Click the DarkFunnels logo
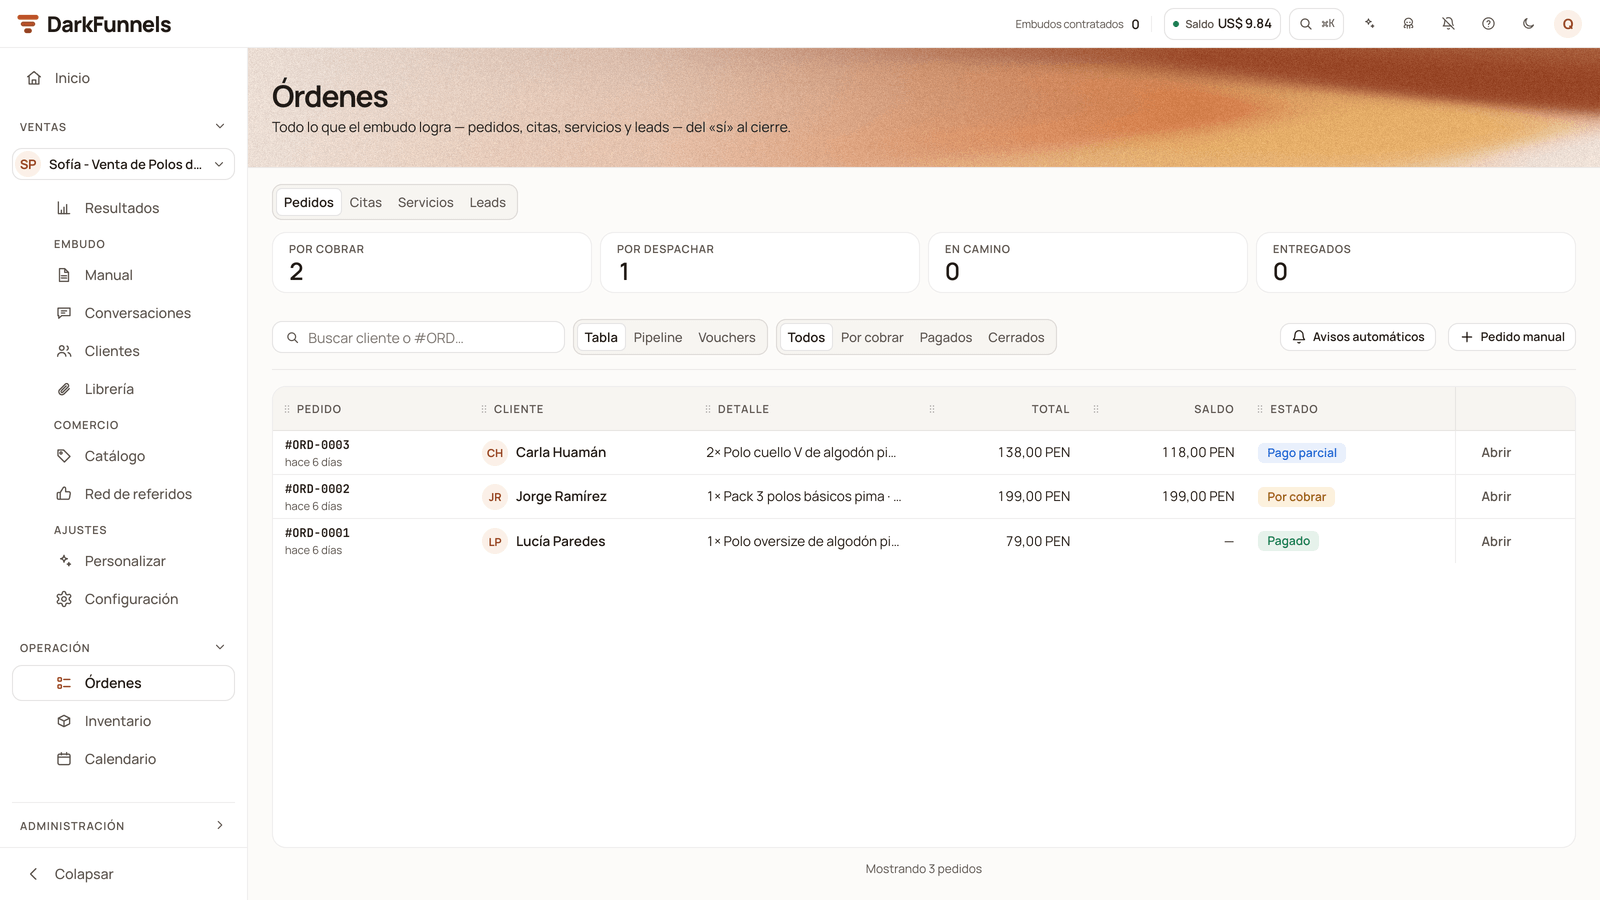This screenshot has width=1600, height=900. (x=94, y=24)
